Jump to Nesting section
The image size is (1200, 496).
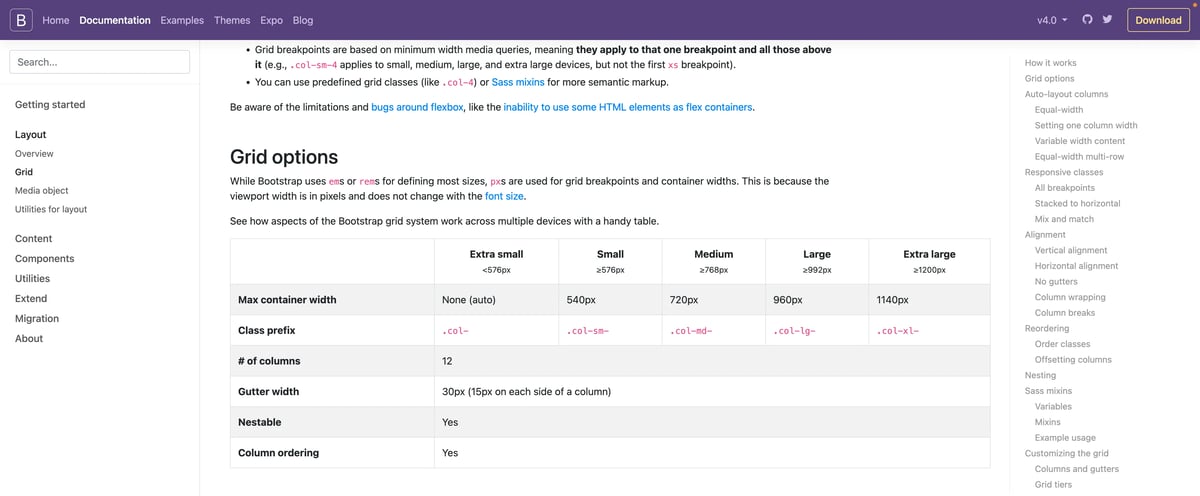(1040, 375)
